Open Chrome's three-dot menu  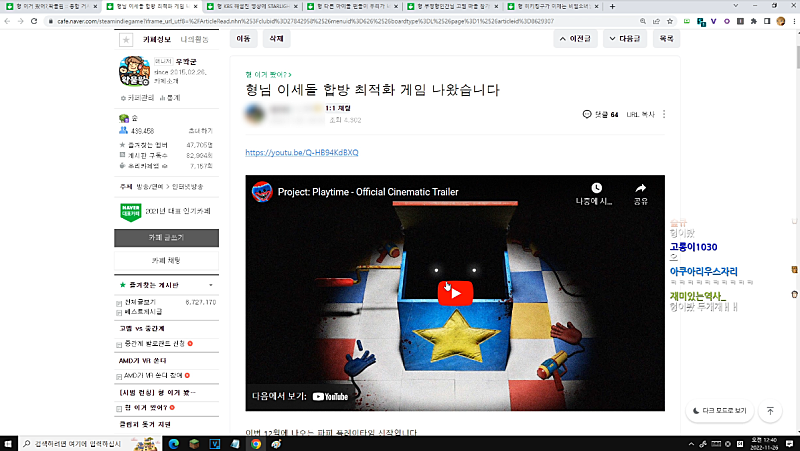coord(794,21)
